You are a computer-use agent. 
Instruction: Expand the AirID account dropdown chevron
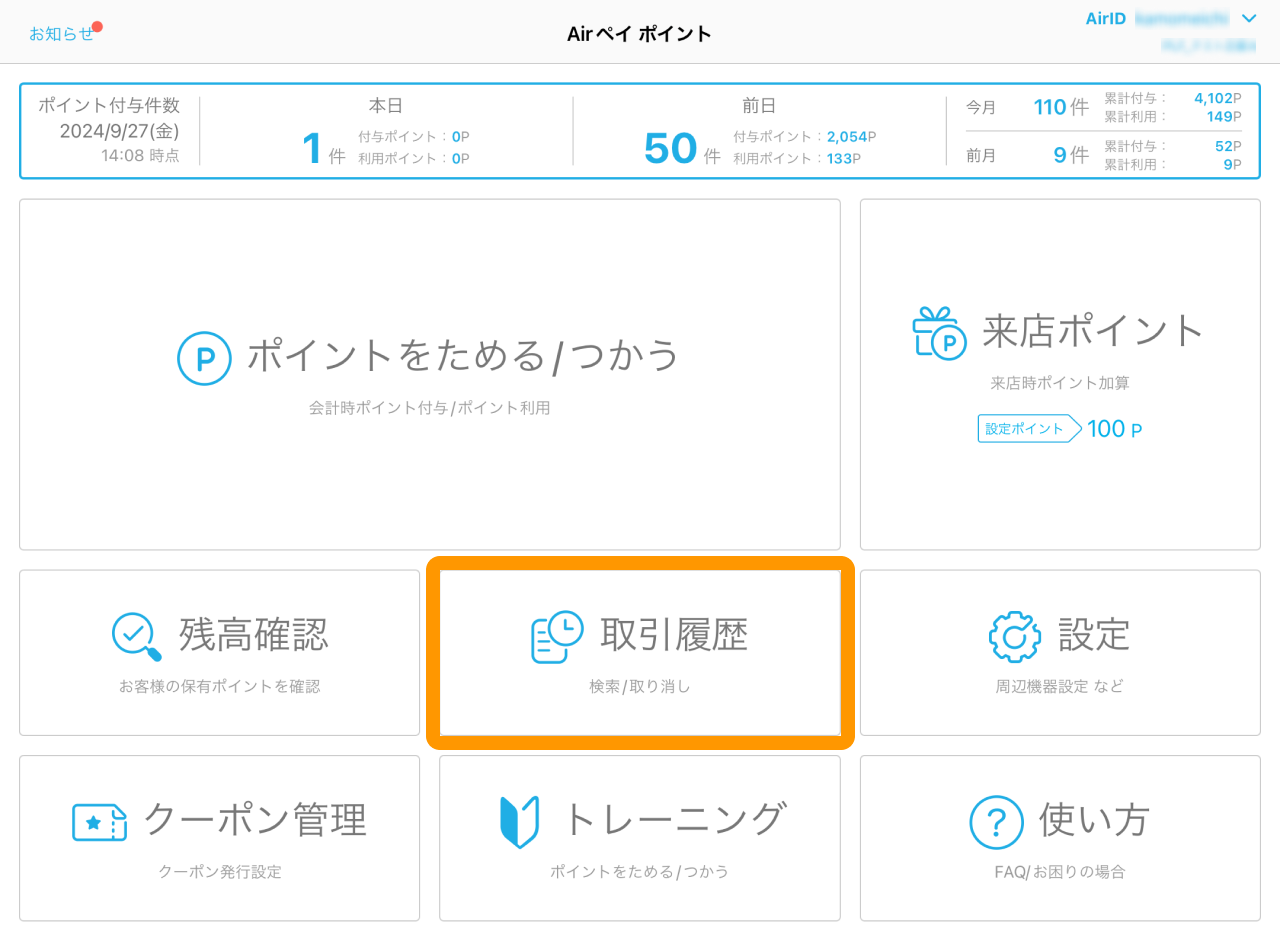click(x=1248, y=18)
